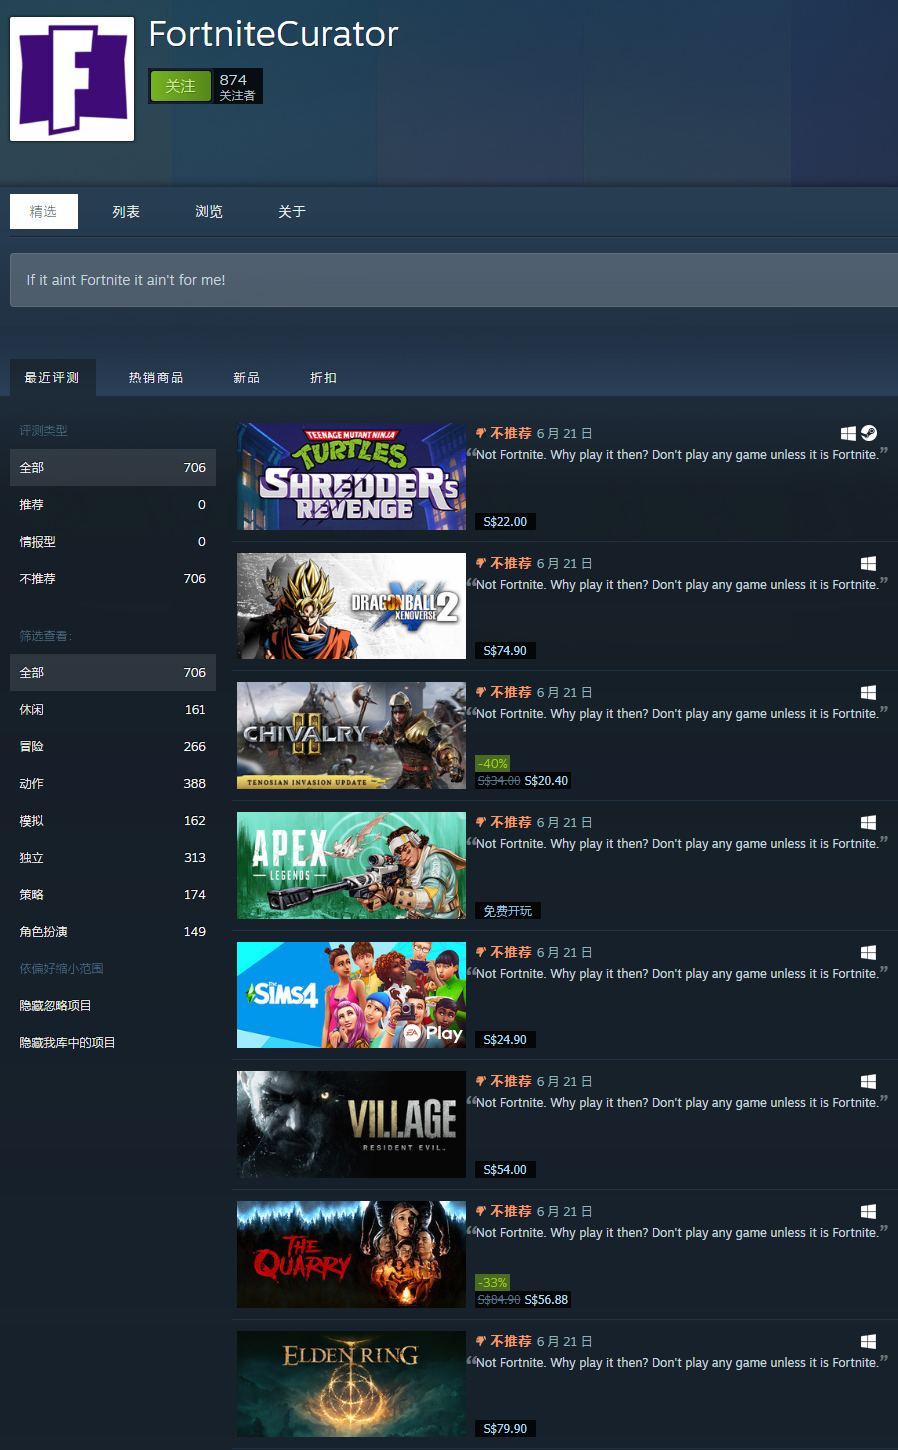Filter by 策略 genre
Screen dimensions: 898x1450
click(x=113, y=894)
